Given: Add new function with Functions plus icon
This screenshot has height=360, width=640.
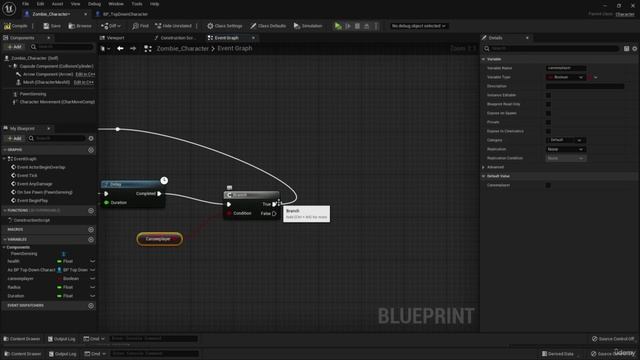Looking at the screenshot, I should (x=91, y=211).
